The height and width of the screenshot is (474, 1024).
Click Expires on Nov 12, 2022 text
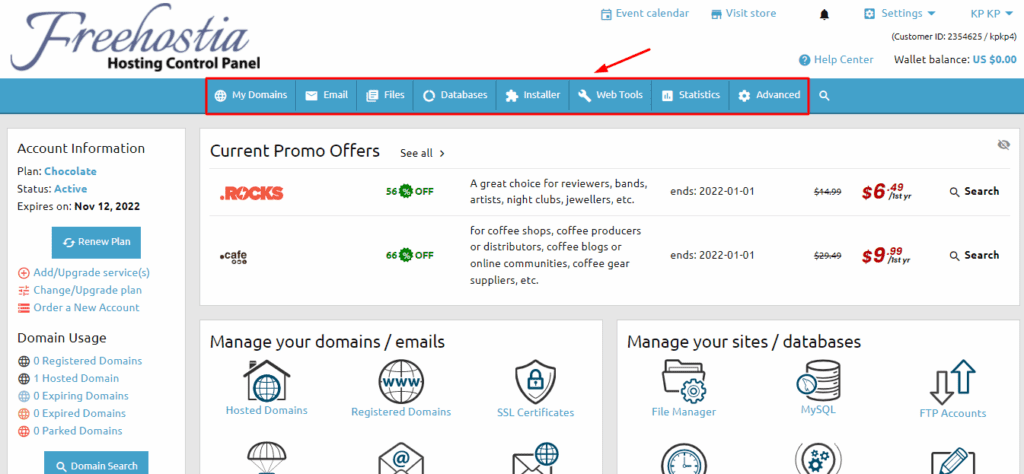78,207
